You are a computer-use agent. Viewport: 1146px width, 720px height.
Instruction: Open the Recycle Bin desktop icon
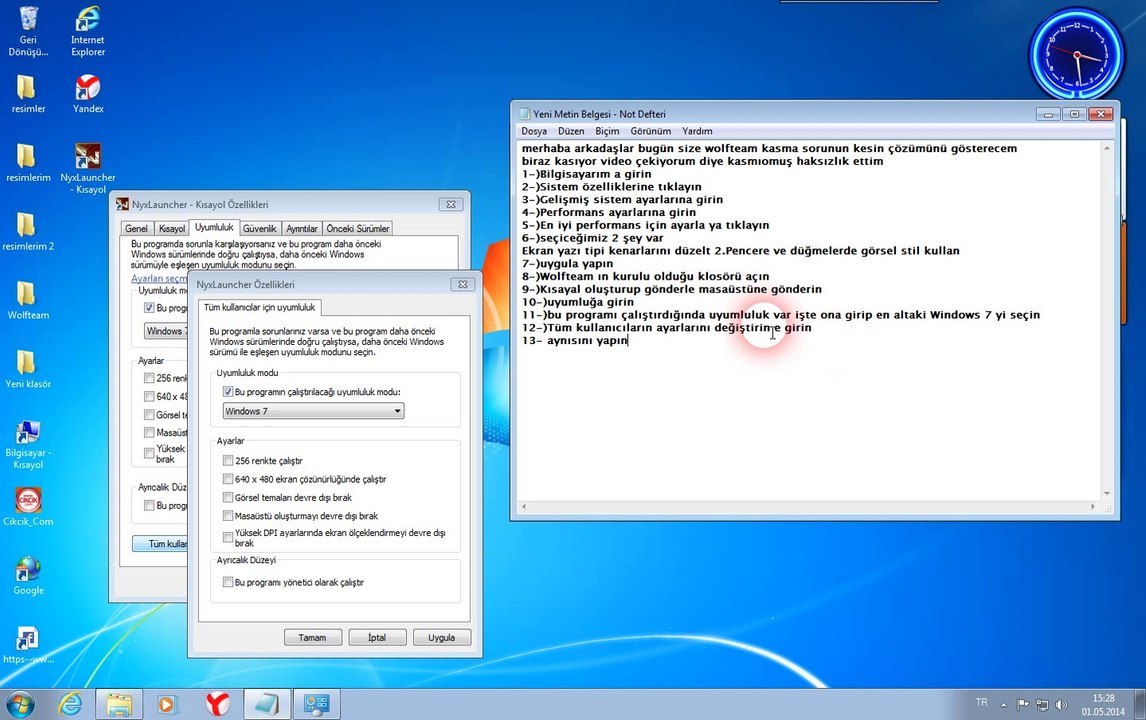[28, 31]
